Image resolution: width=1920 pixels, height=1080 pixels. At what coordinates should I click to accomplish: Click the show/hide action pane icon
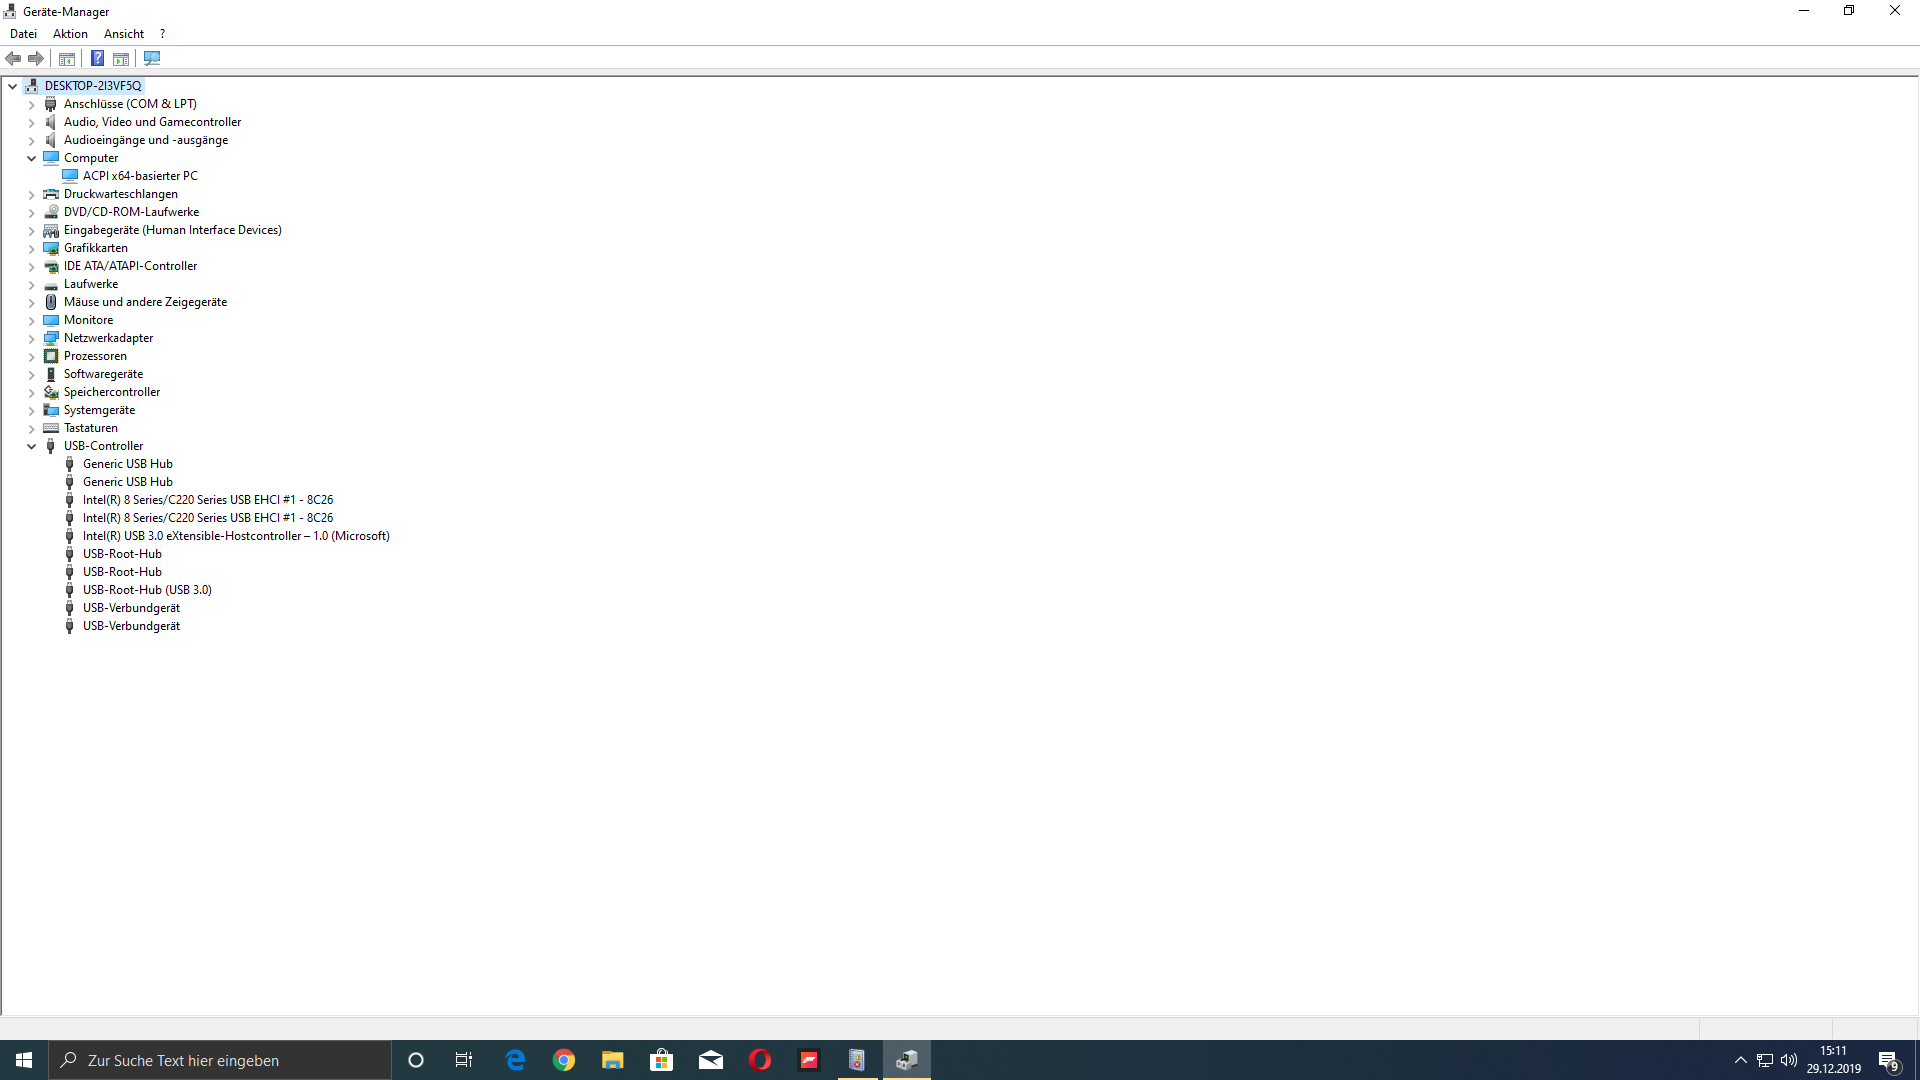click(121, 59)
